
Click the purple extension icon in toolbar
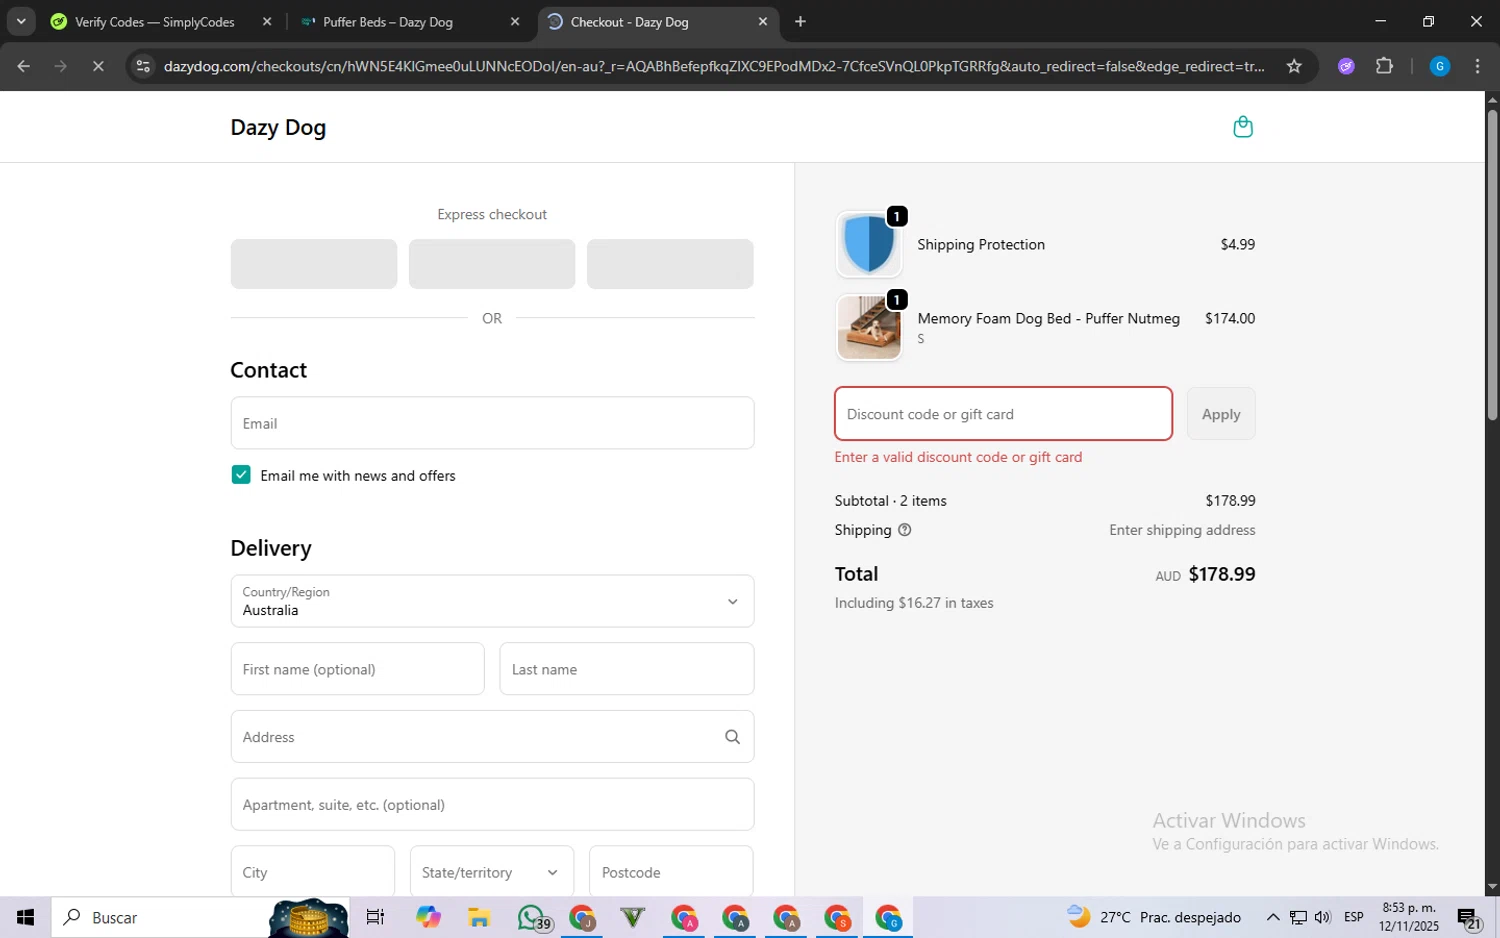(x=1346, y=66)
